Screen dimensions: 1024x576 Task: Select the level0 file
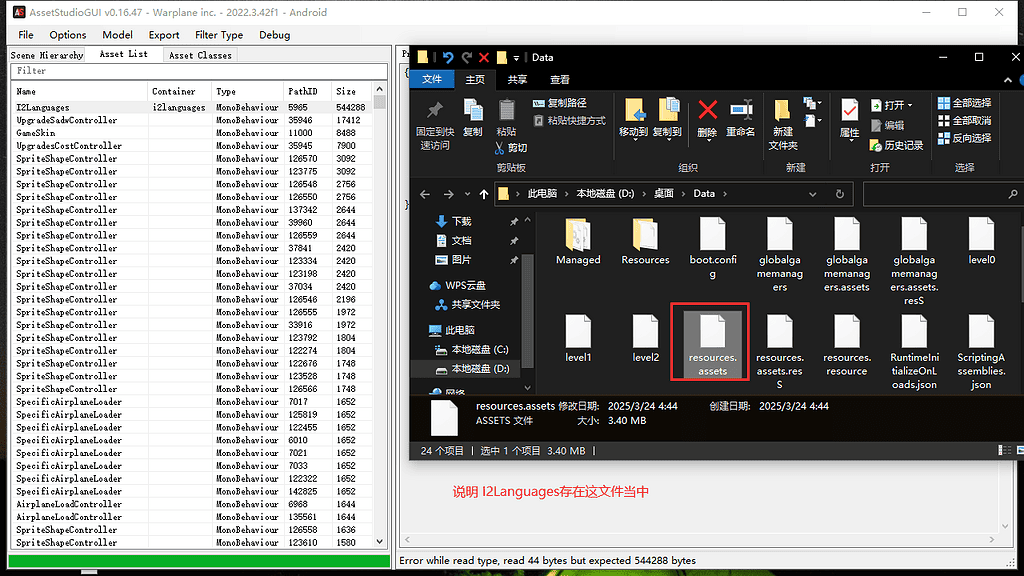pos(982,242)
